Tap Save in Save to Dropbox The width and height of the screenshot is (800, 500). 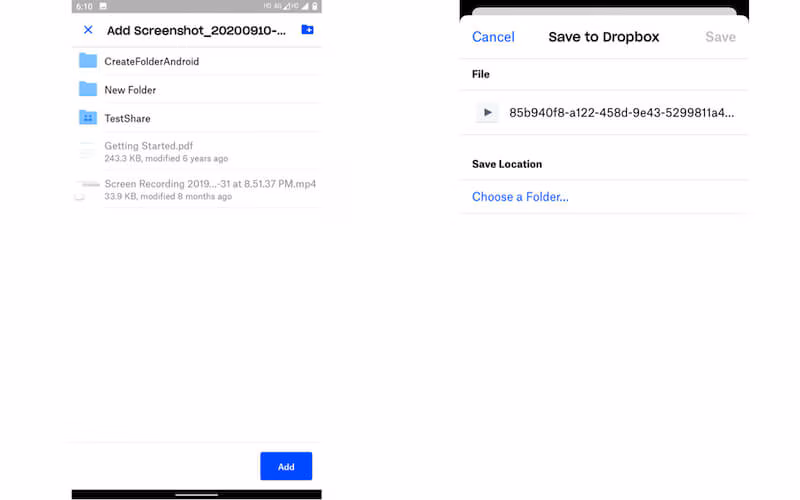click(720, 37)
